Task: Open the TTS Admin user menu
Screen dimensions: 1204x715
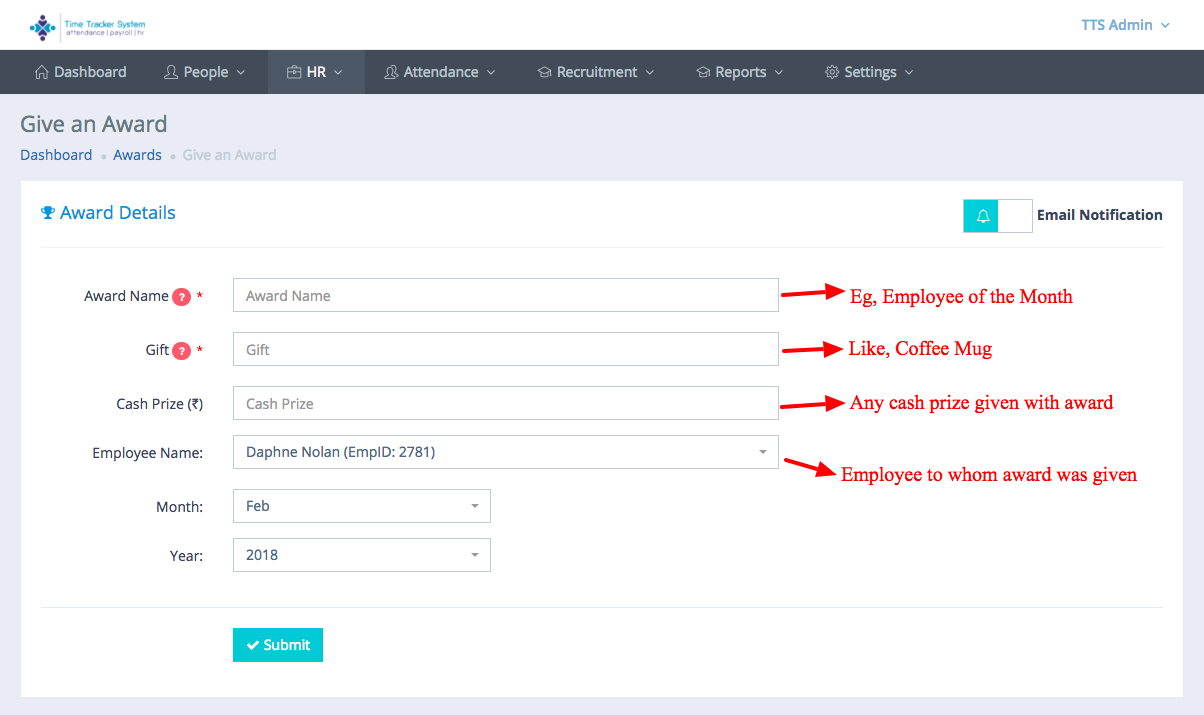Action: tap(1125, 25)
